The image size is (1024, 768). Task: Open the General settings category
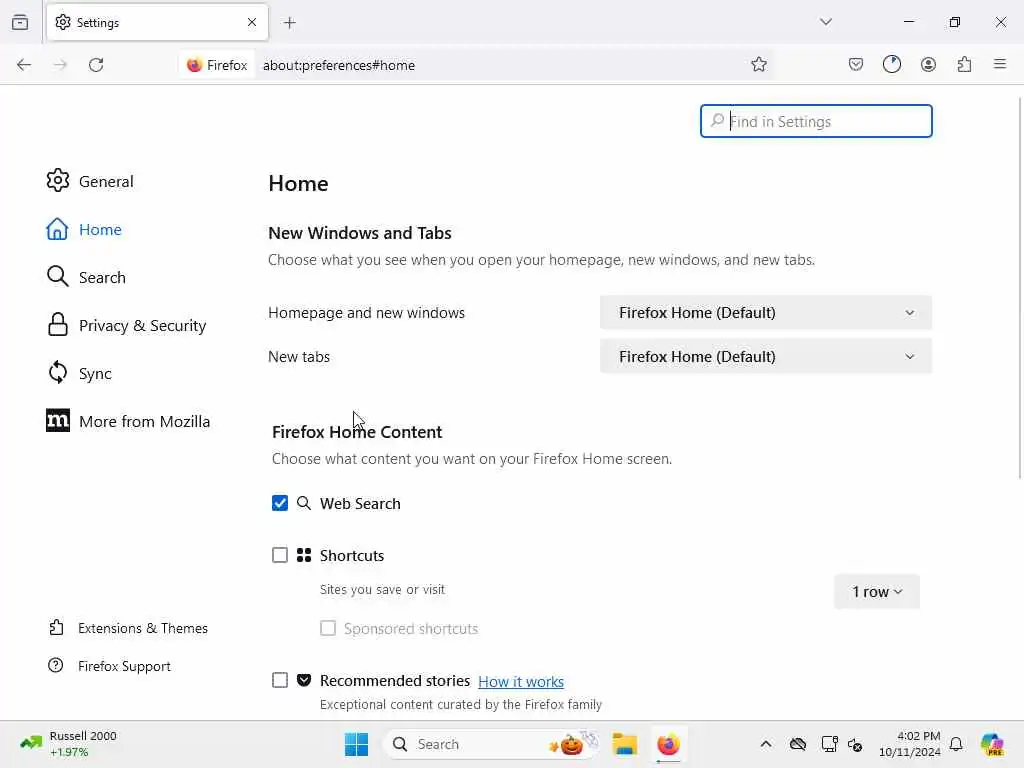[90, 181]
